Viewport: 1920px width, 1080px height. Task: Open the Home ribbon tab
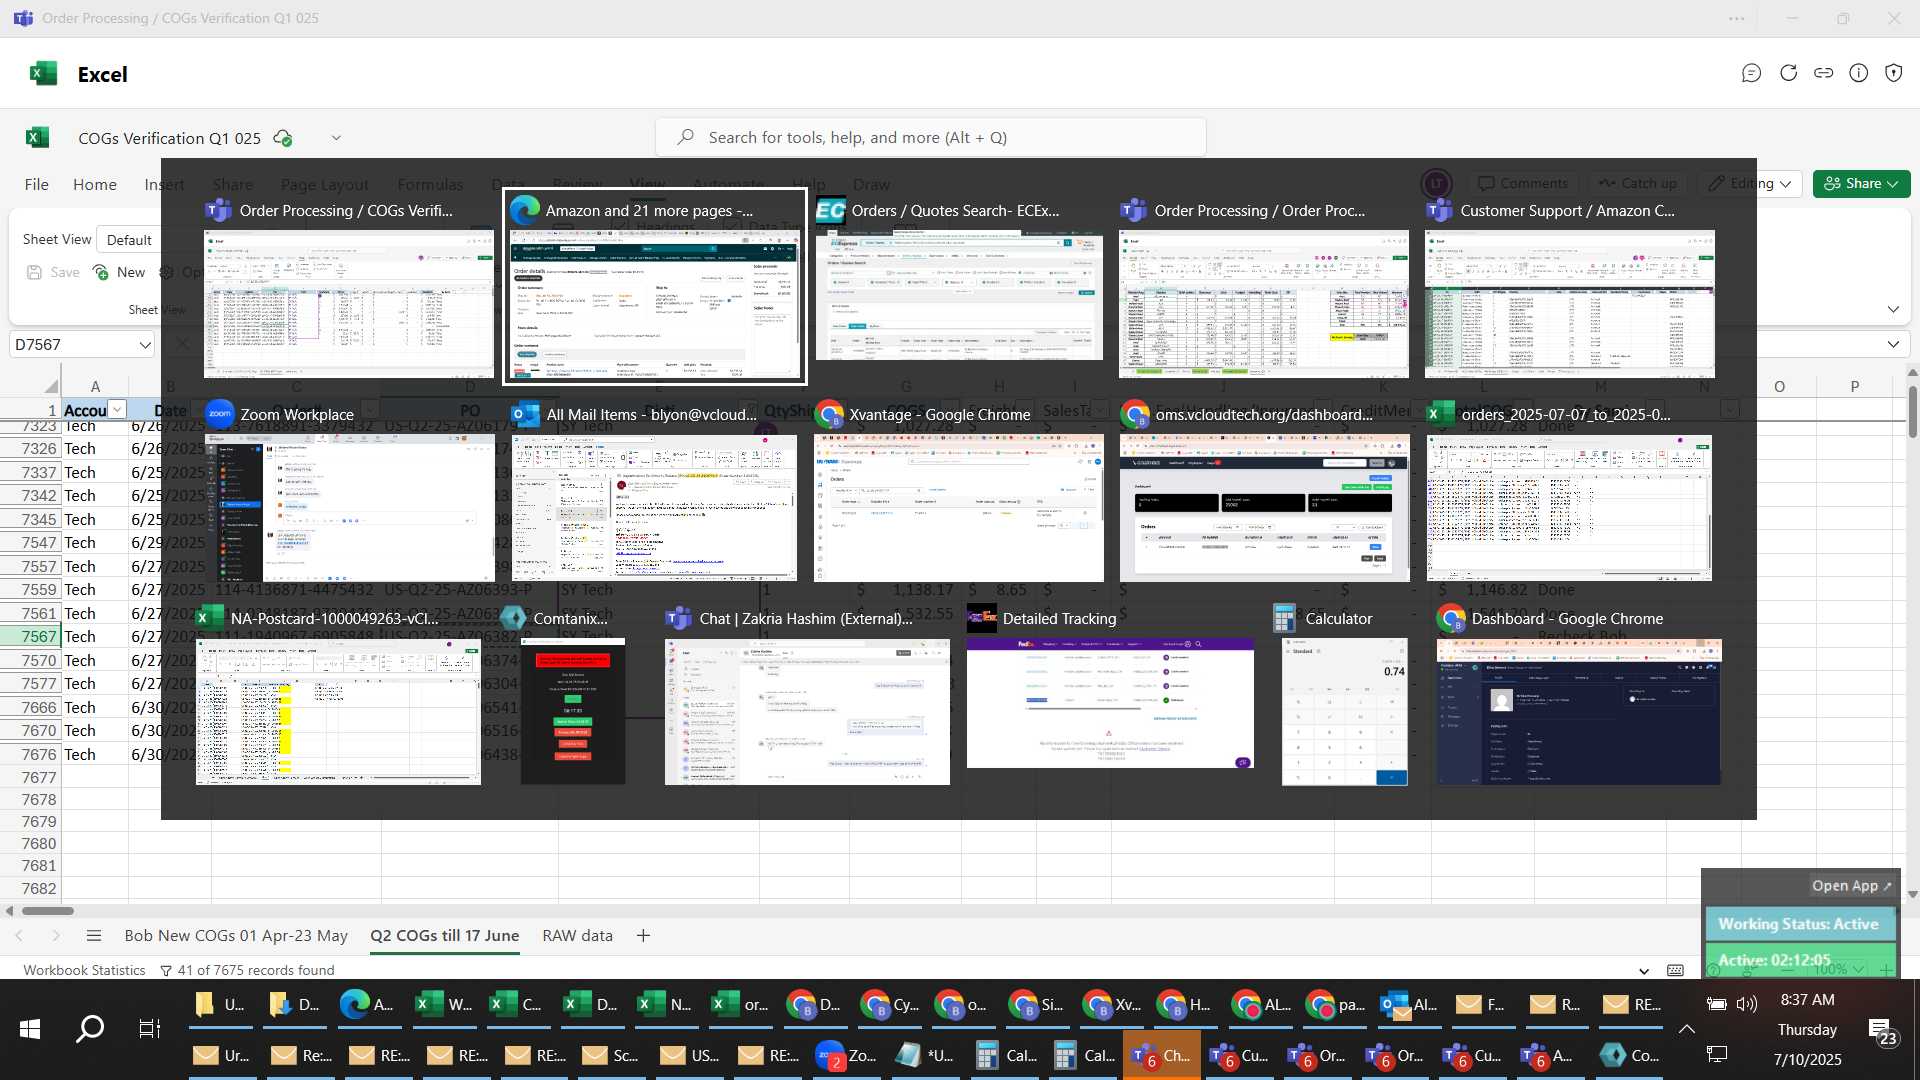point(95,184)
